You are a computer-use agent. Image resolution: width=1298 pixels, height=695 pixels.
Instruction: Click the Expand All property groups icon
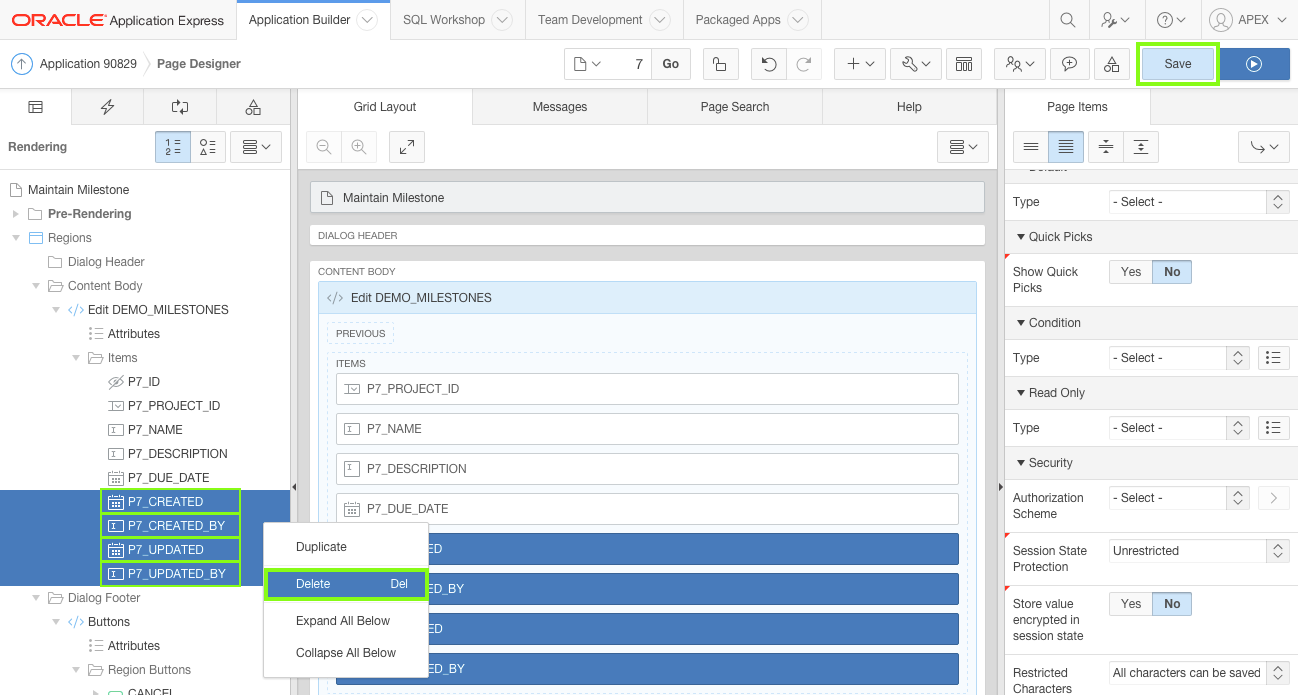(x=1140, y=147)
